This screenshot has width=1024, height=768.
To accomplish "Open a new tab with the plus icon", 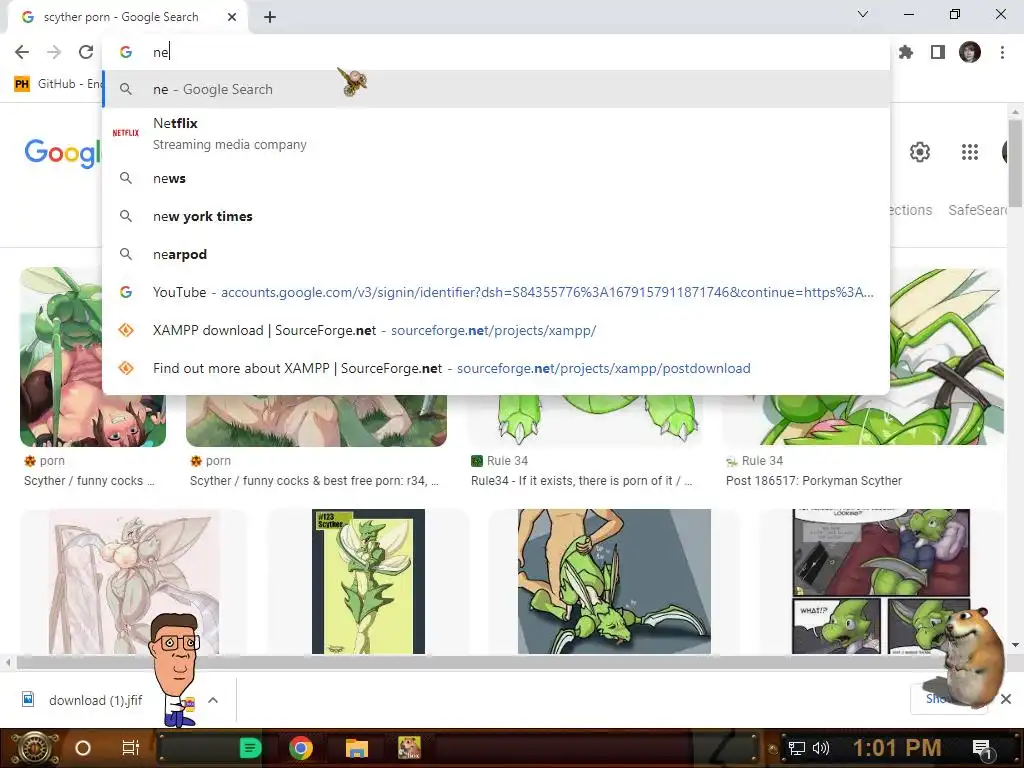I will coord(270,17).
